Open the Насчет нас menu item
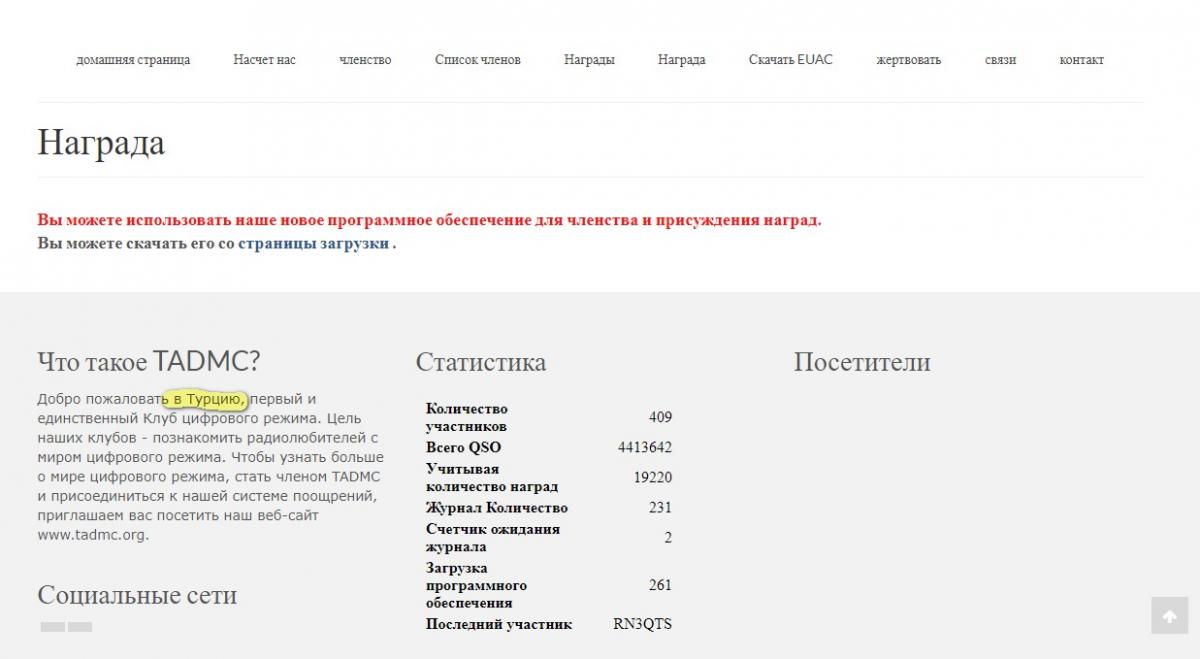Image resolution: width=1200 pixels, height=659 pixels. pos(264,60)
